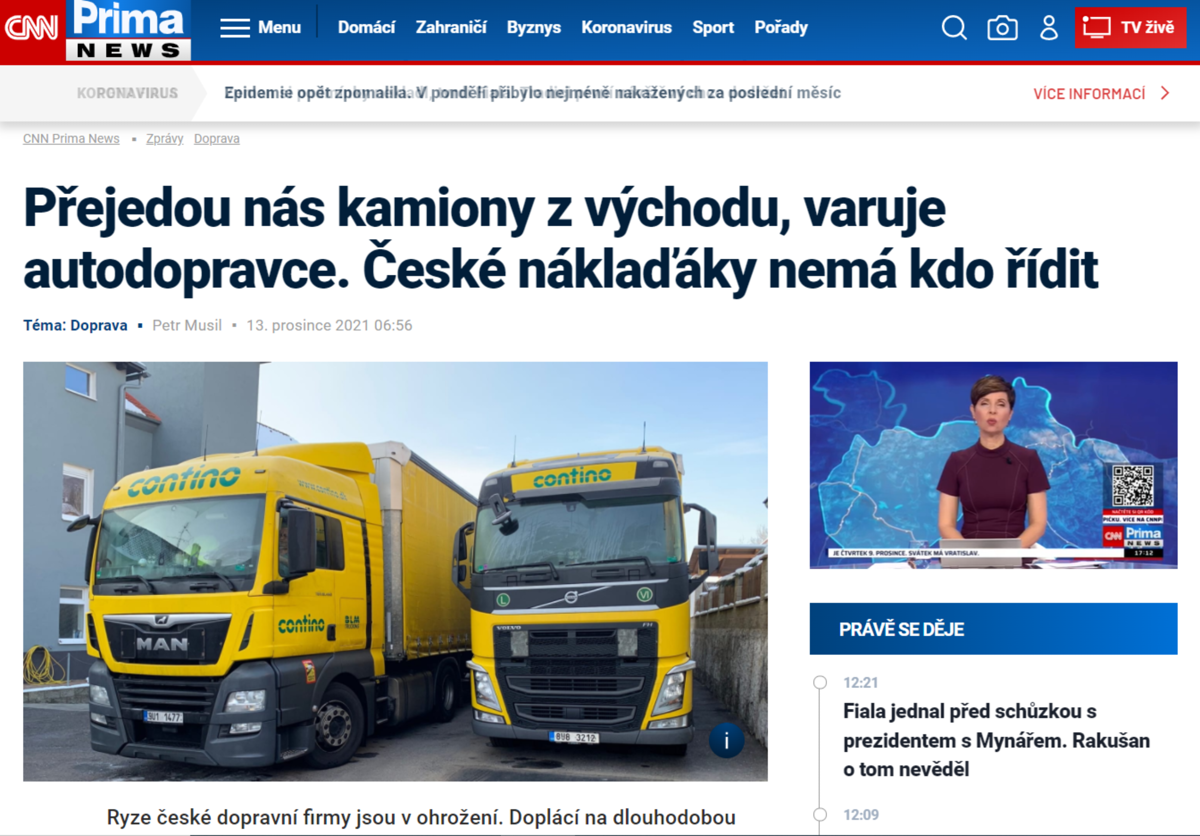The height and width of the screenshot is (836, 1200).
Task: Open the user profile icon
Action: click(1049, 28)
